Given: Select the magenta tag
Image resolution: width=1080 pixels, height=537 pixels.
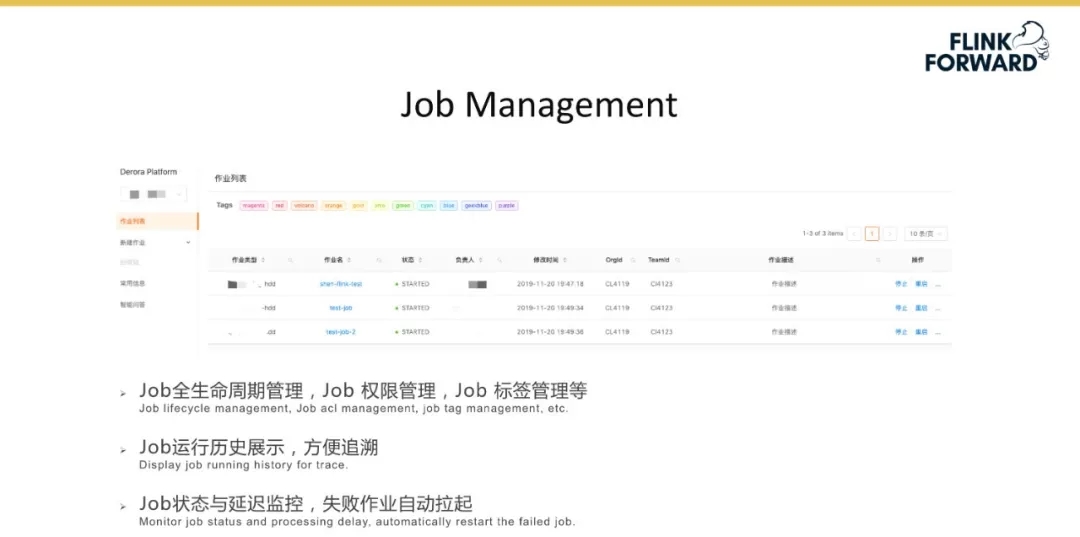Looking at the screenshot, I should [253, 206].
